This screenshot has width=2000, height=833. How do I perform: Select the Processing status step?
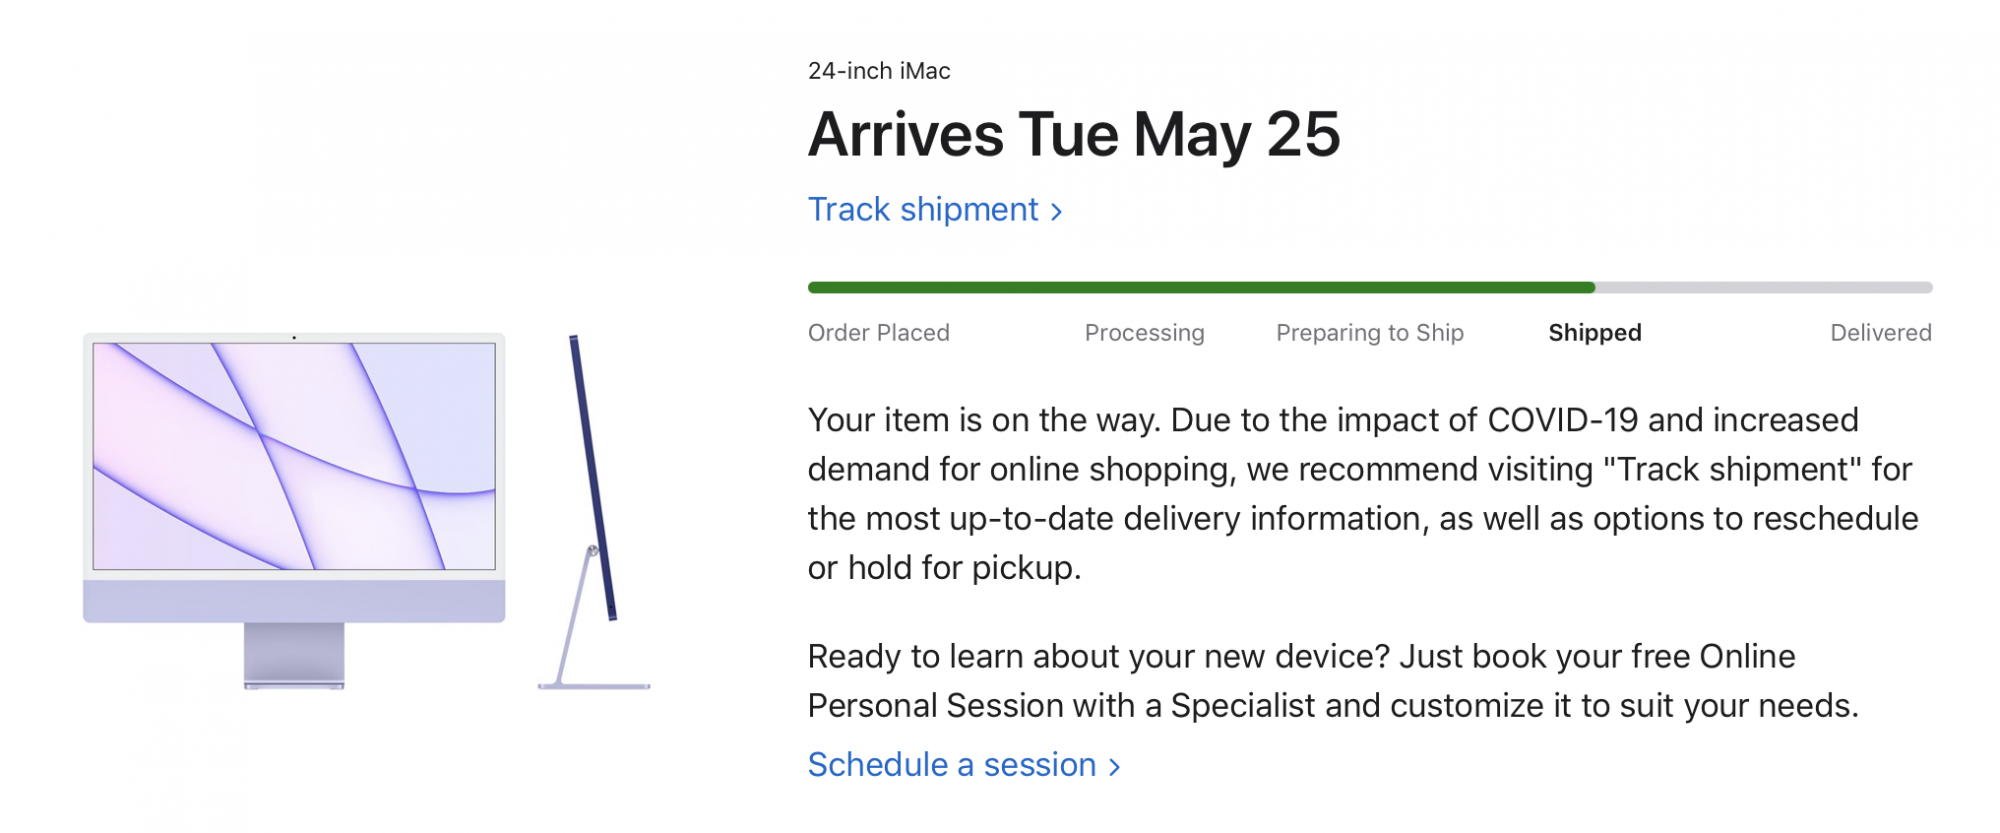[1144, 333]
